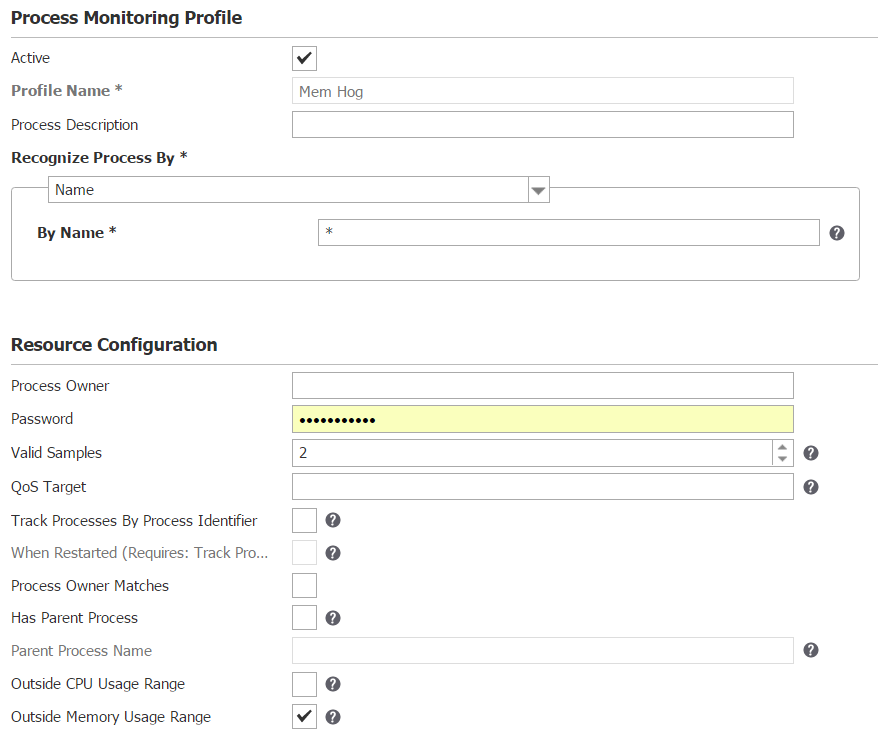Open help for Valid Samples
This screenshot has height=732, width=878.
pos(810,452)
